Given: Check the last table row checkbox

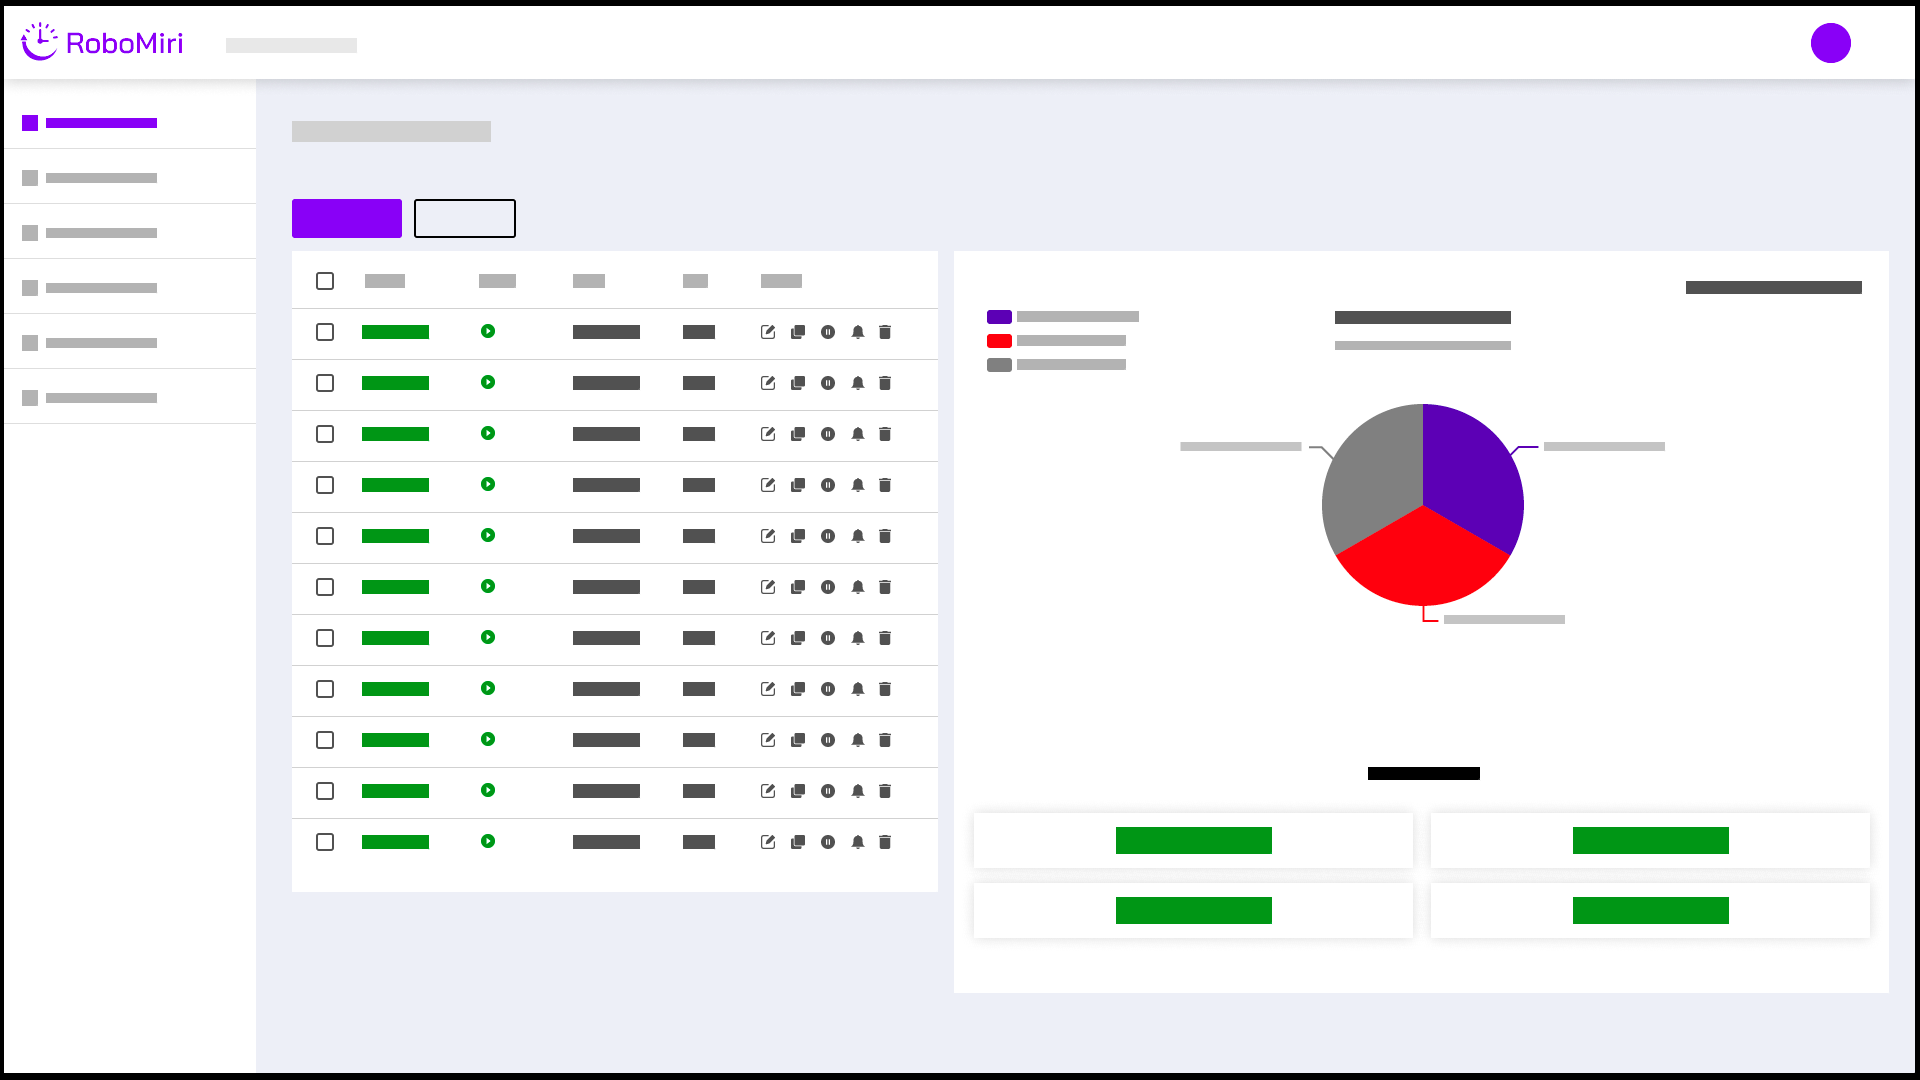Looking at the screenshot, I should pos(325,842).
